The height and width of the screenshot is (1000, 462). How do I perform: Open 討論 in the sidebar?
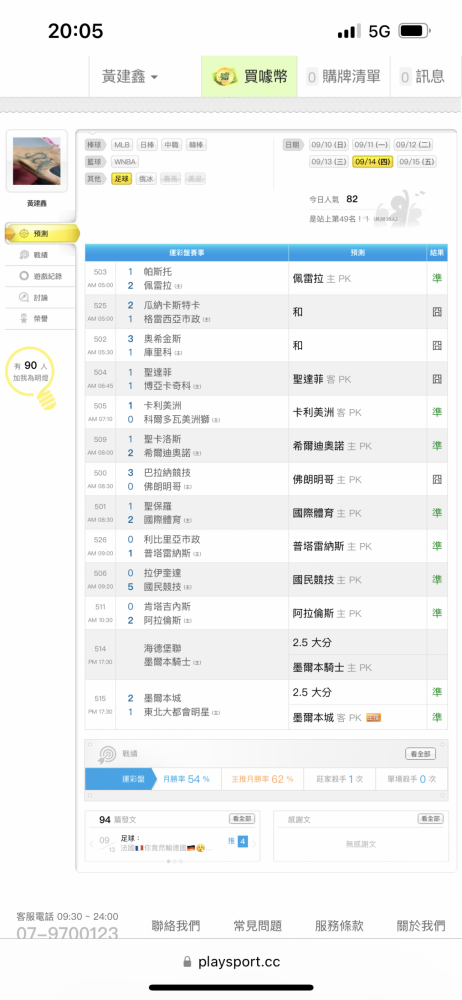pos(40,297)
